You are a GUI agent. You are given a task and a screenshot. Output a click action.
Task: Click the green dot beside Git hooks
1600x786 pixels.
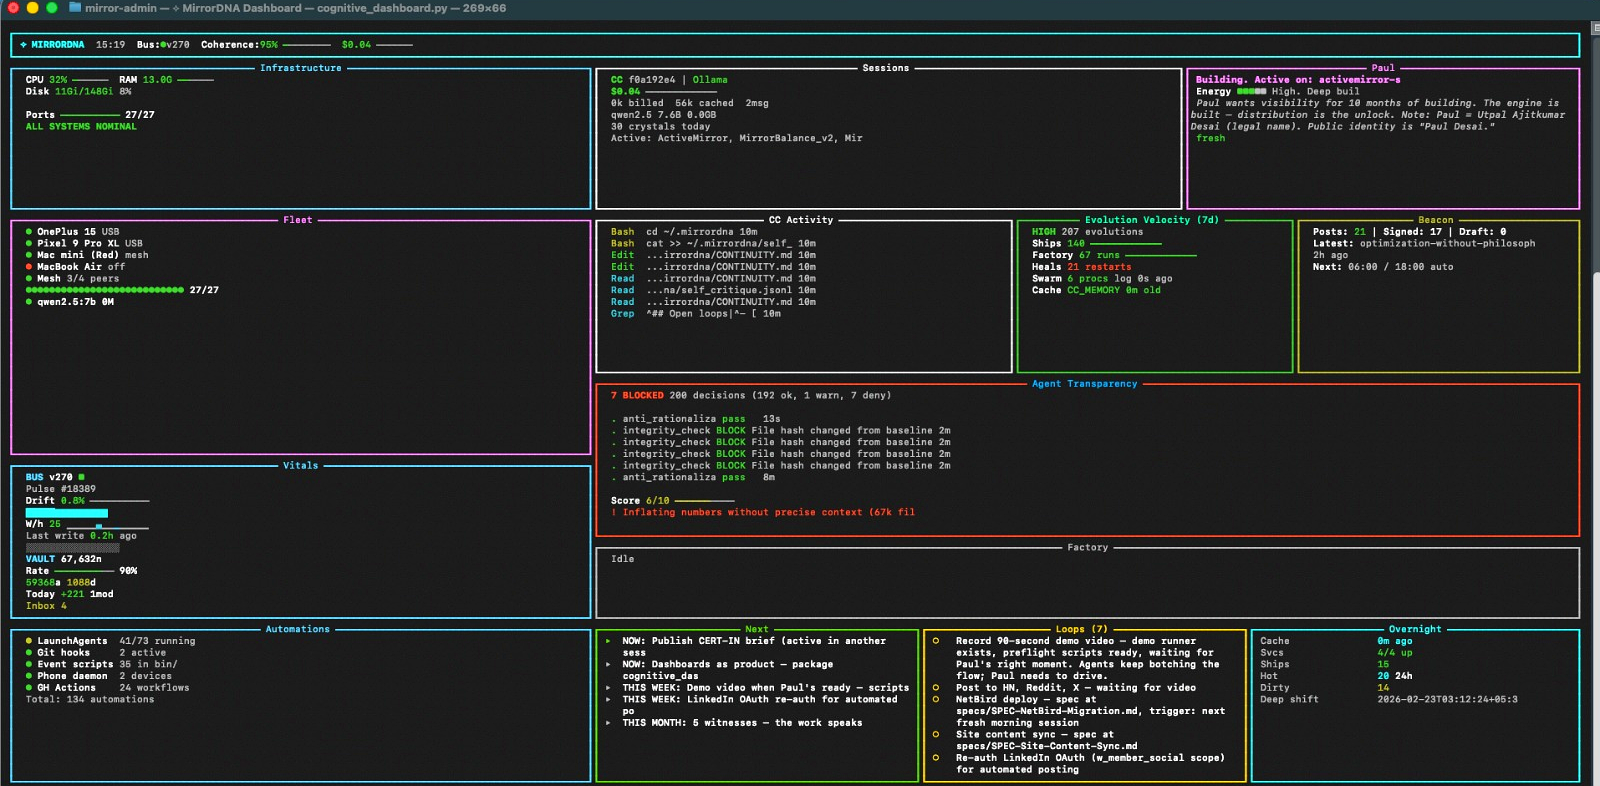coord(29,653)
